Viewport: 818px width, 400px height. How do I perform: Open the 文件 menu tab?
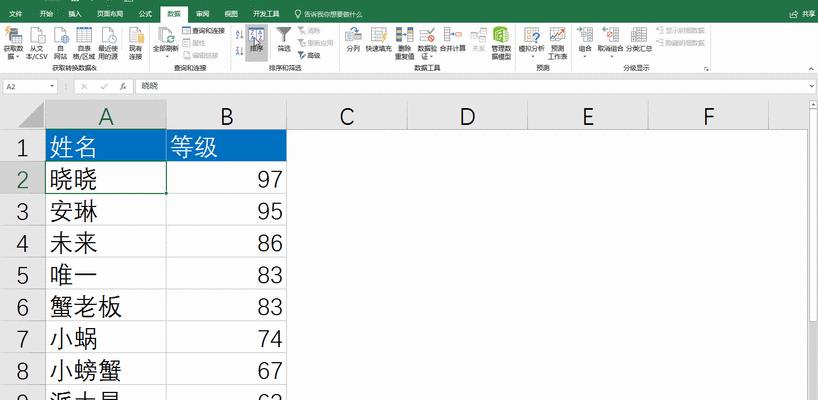coord(16,14)
